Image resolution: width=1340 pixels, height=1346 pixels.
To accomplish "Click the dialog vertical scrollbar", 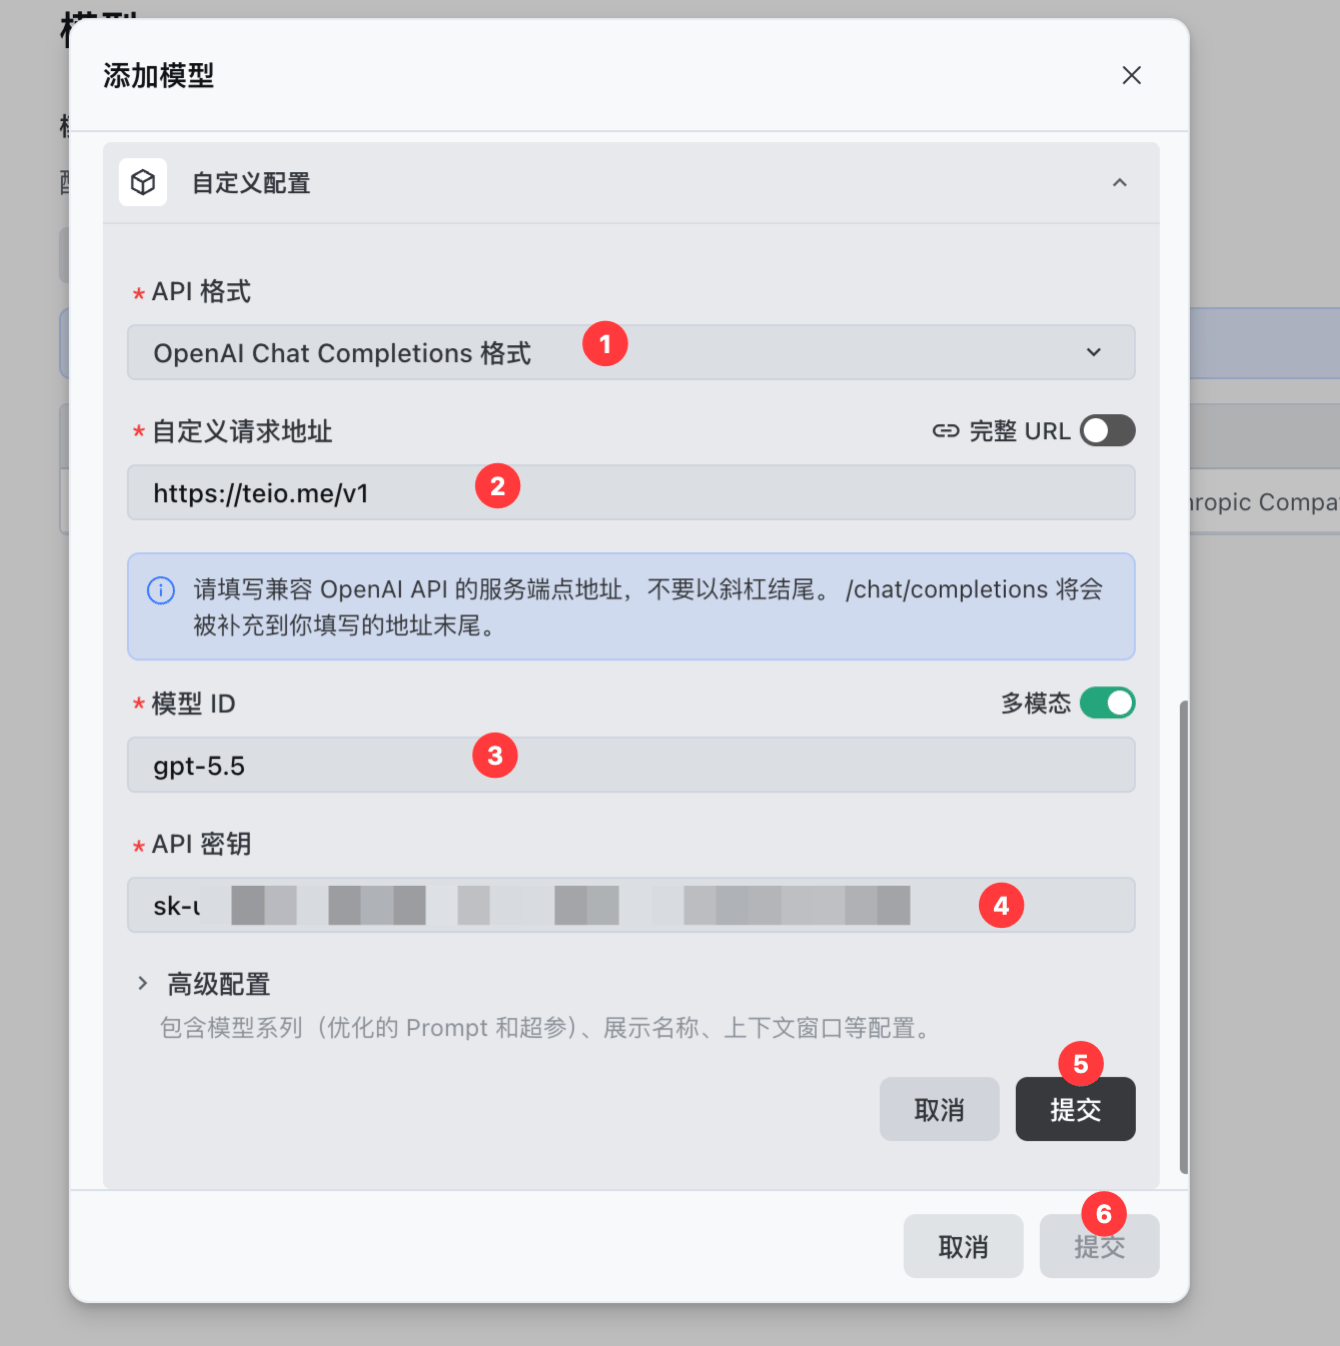I will 1184,937.
